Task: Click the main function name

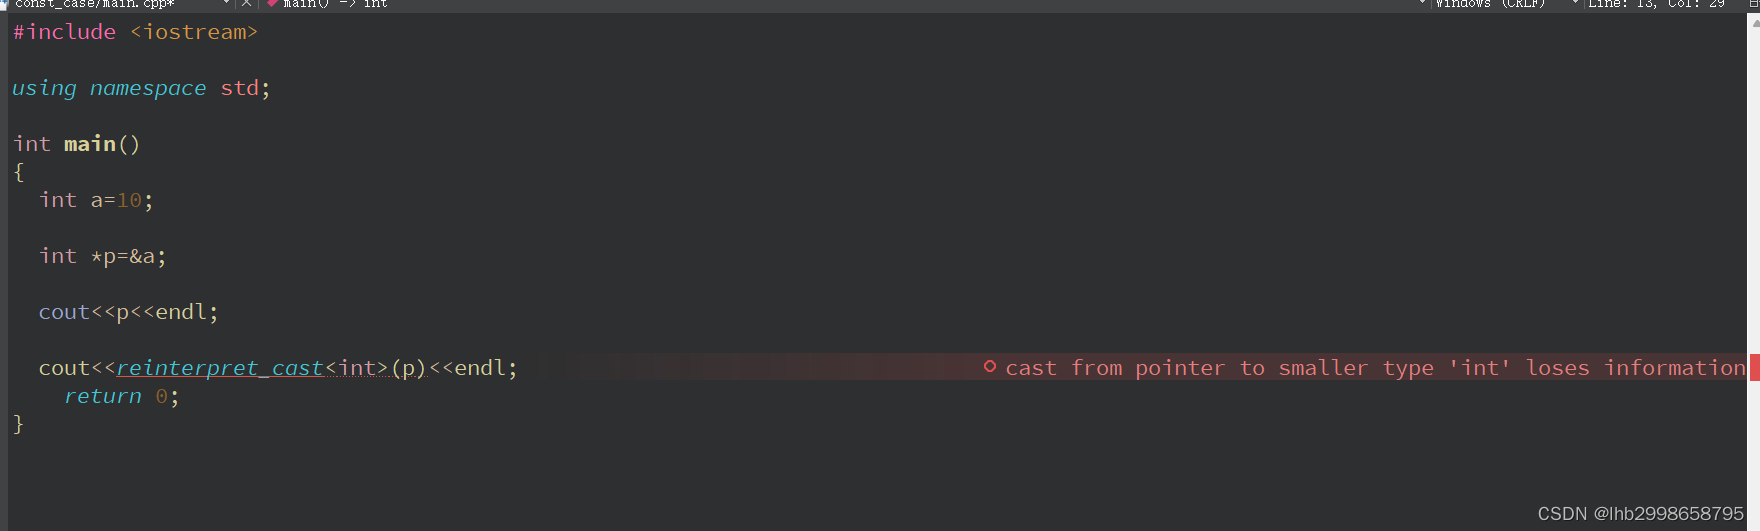Action: tap(90, 144)
